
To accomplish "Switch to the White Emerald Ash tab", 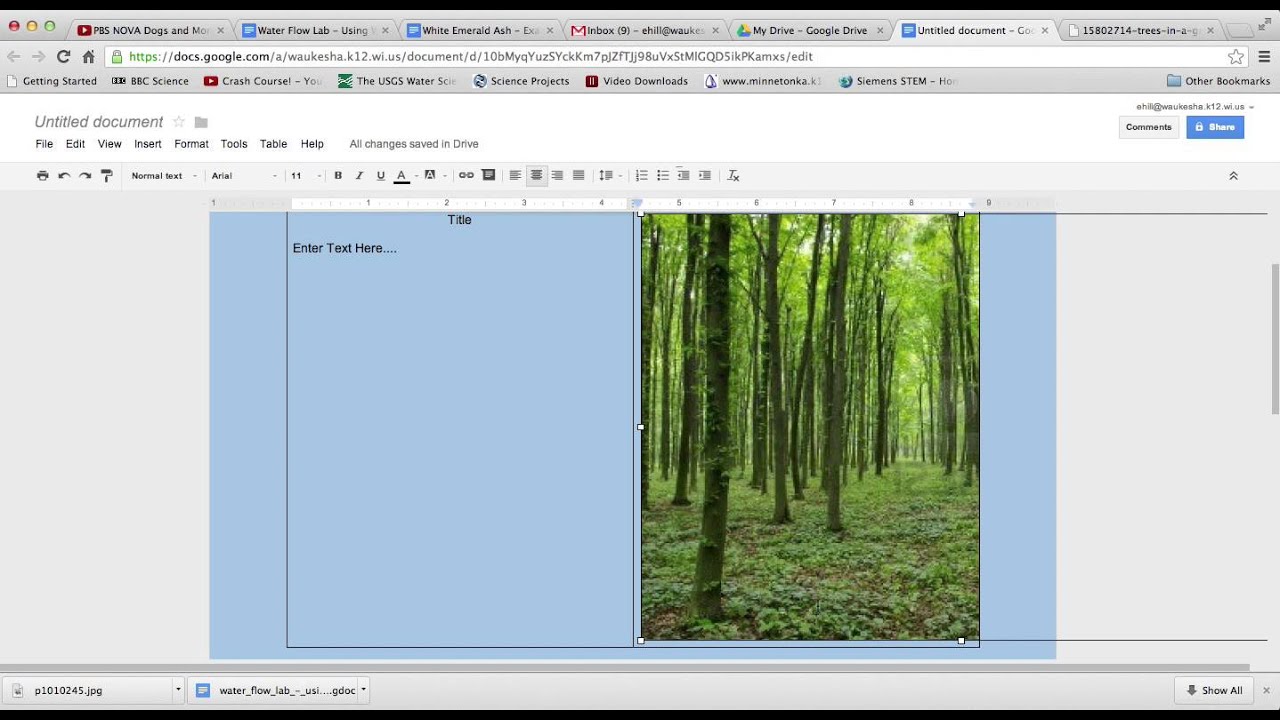I will (x=480, y=30).
